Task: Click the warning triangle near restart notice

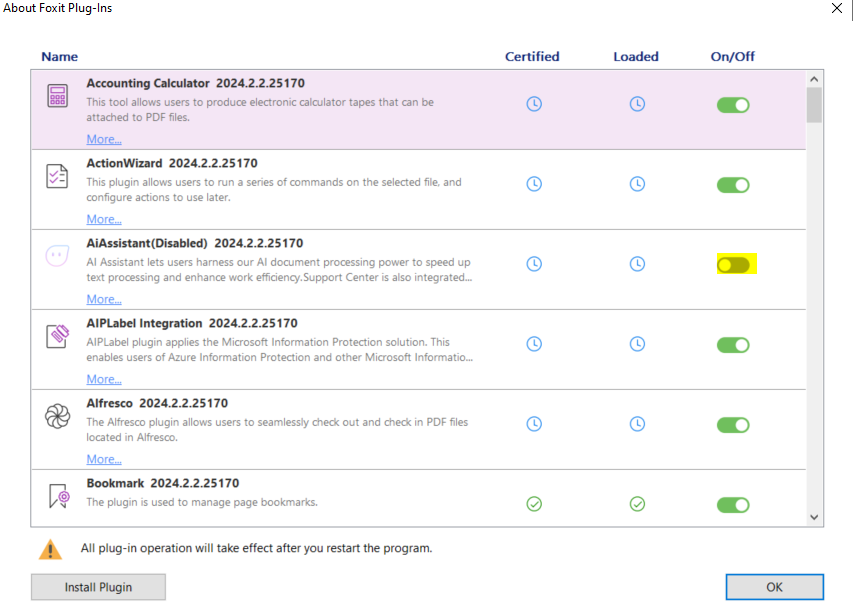Action: tap(49, 549)
